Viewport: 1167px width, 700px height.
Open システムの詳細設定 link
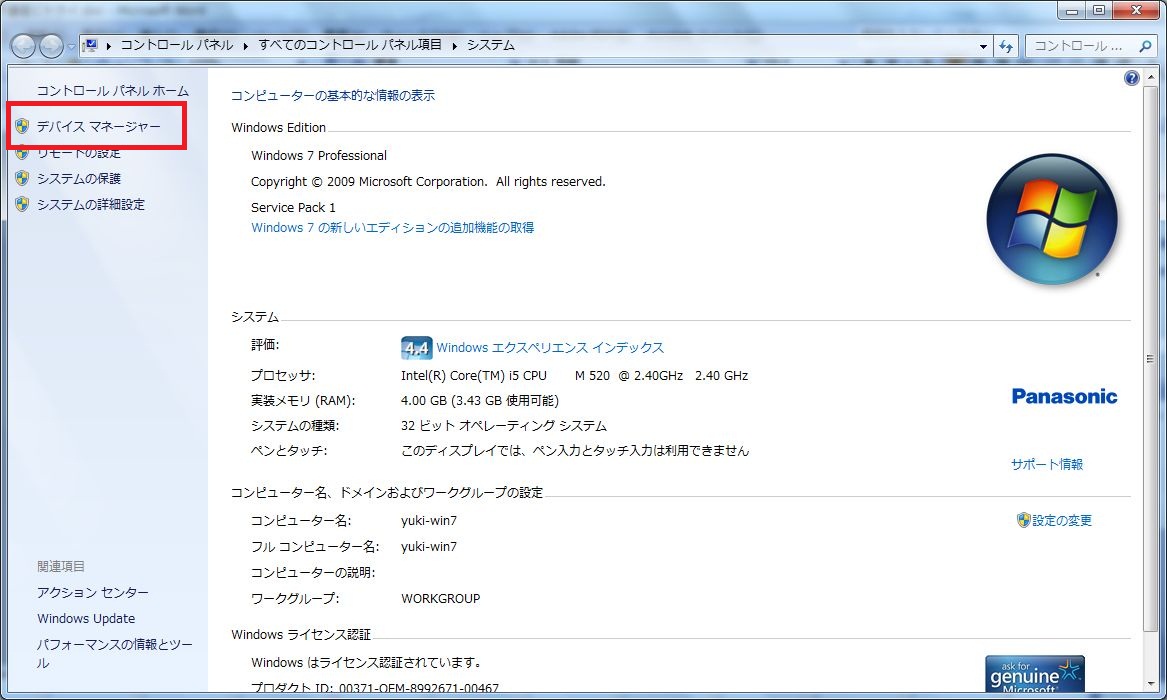(x=91, y=205)
